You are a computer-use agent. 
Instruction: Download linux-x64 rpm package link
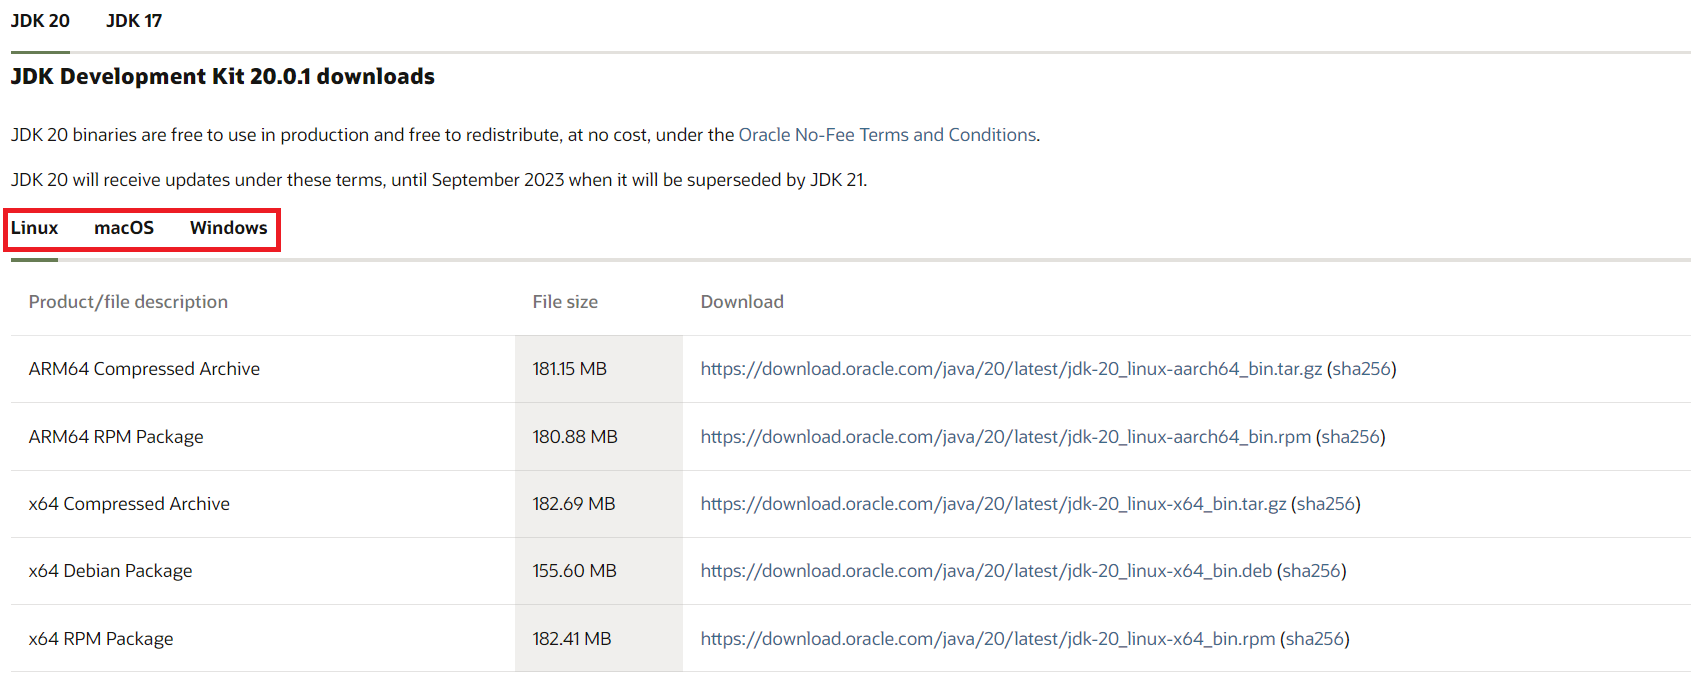[988, 639]
